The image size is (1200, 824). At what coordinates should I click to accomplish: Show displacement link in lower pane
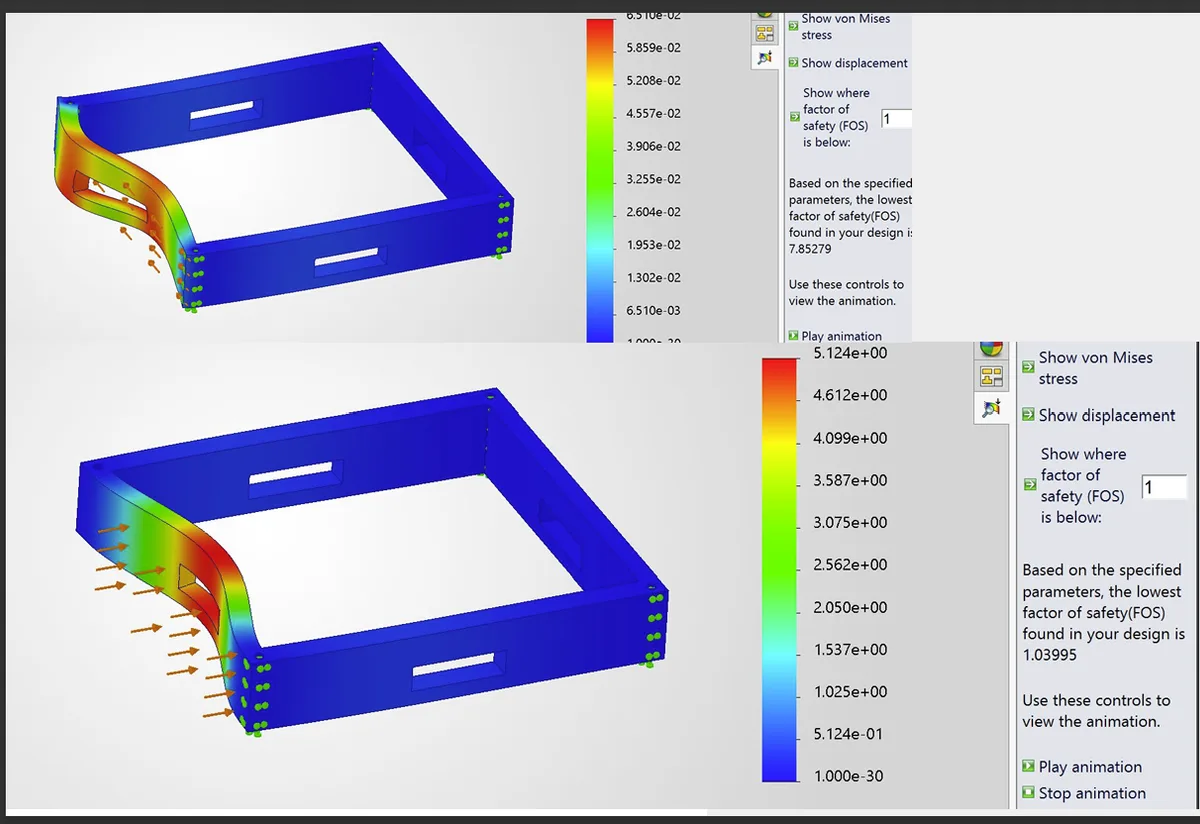[1107, 415]
